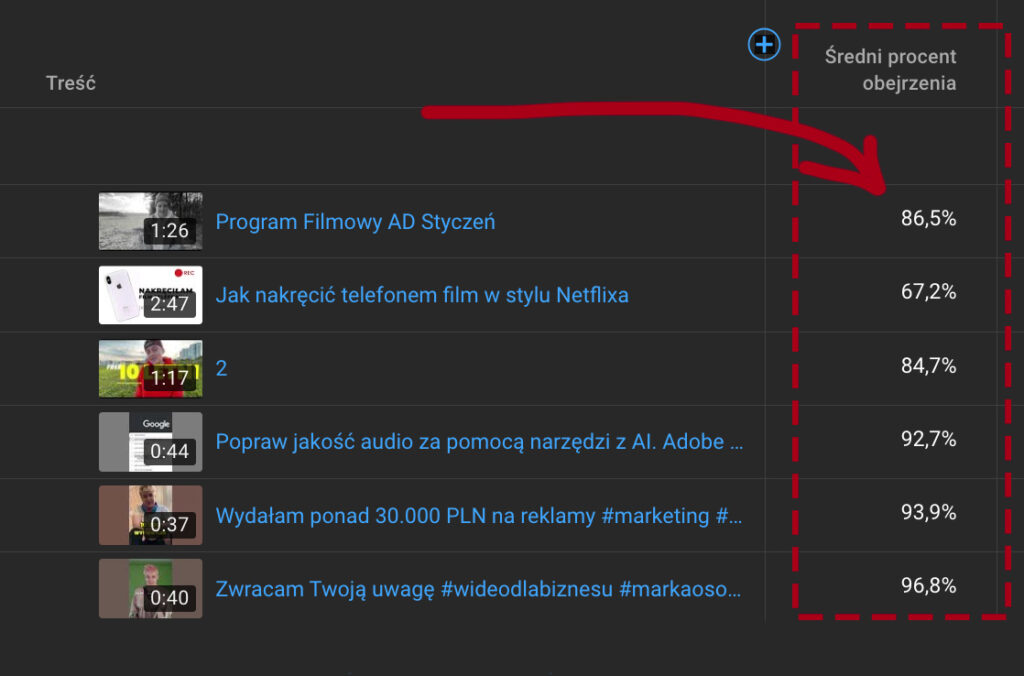Select the 67,2% percentage cell

pyautogui.click(x=928, y=292)
